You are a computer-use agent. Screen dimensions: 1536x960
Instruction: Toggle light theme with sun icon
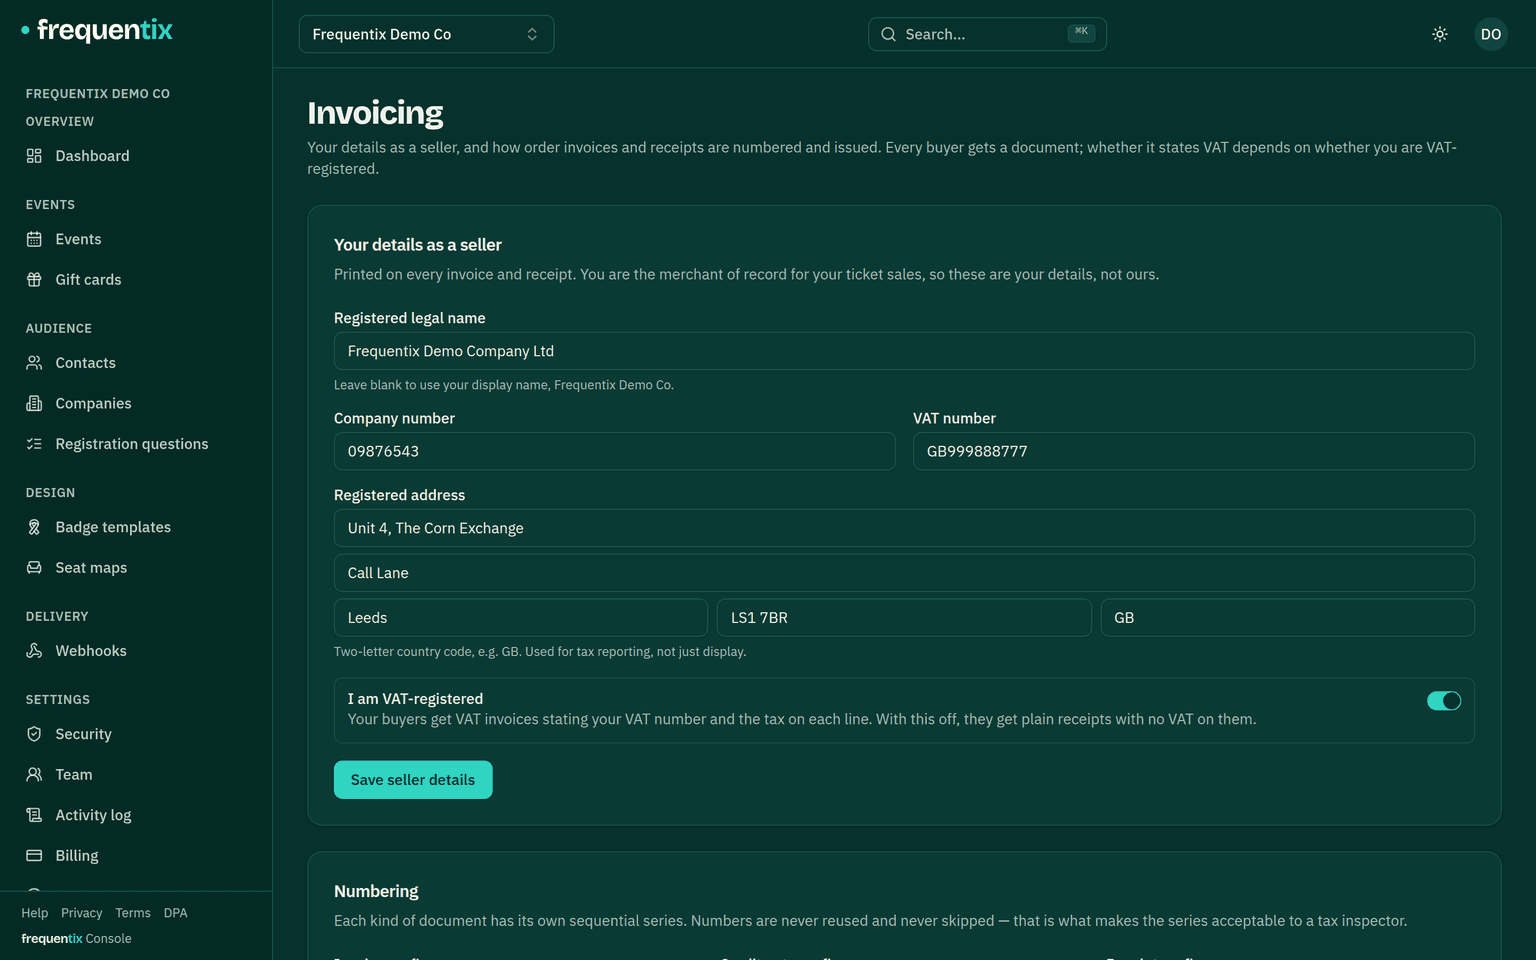coord(1440,34)
